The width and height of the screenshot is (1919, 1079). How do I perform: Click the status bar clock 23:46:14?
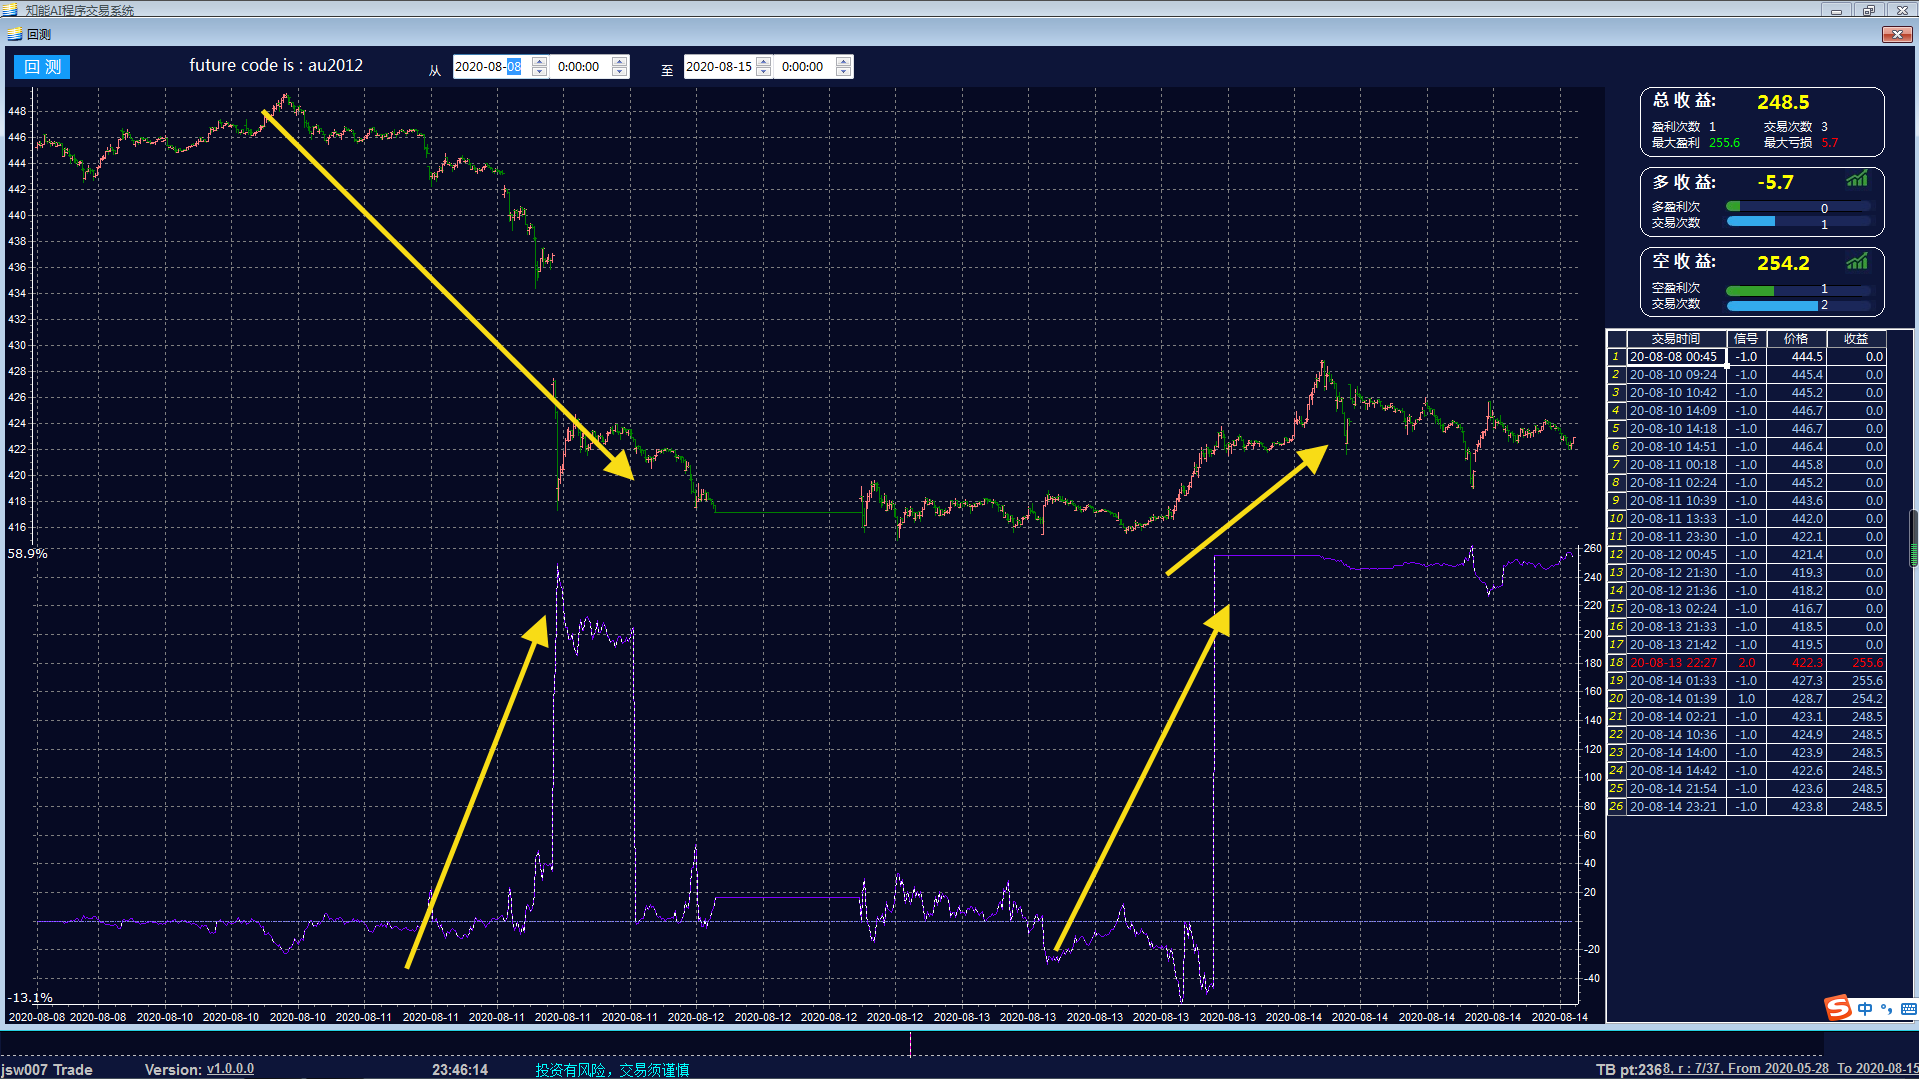pos(460,1070)
